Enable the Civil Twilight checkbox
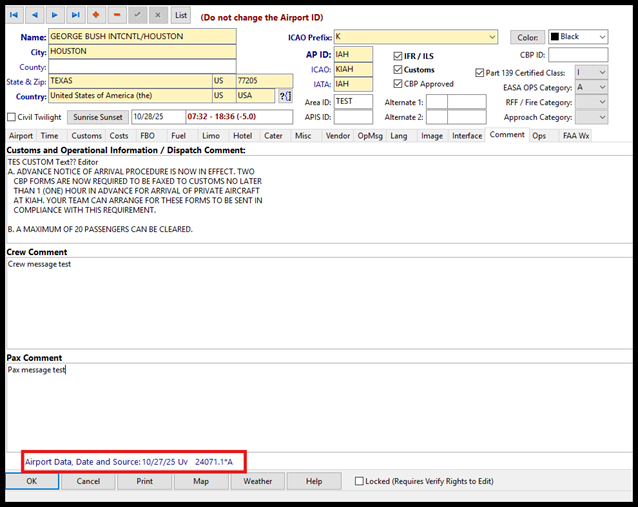The height and width of the screenshot is (507, 638). [13, 117]
